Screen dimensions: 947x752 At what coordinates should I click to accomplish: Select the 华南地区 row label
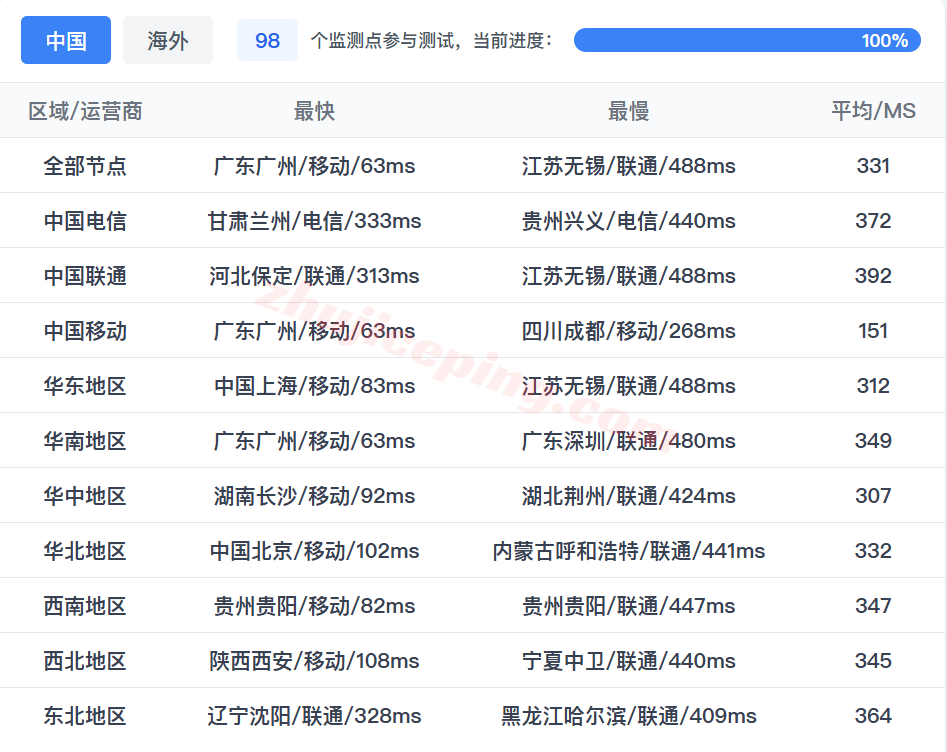(x=85, y=440)
